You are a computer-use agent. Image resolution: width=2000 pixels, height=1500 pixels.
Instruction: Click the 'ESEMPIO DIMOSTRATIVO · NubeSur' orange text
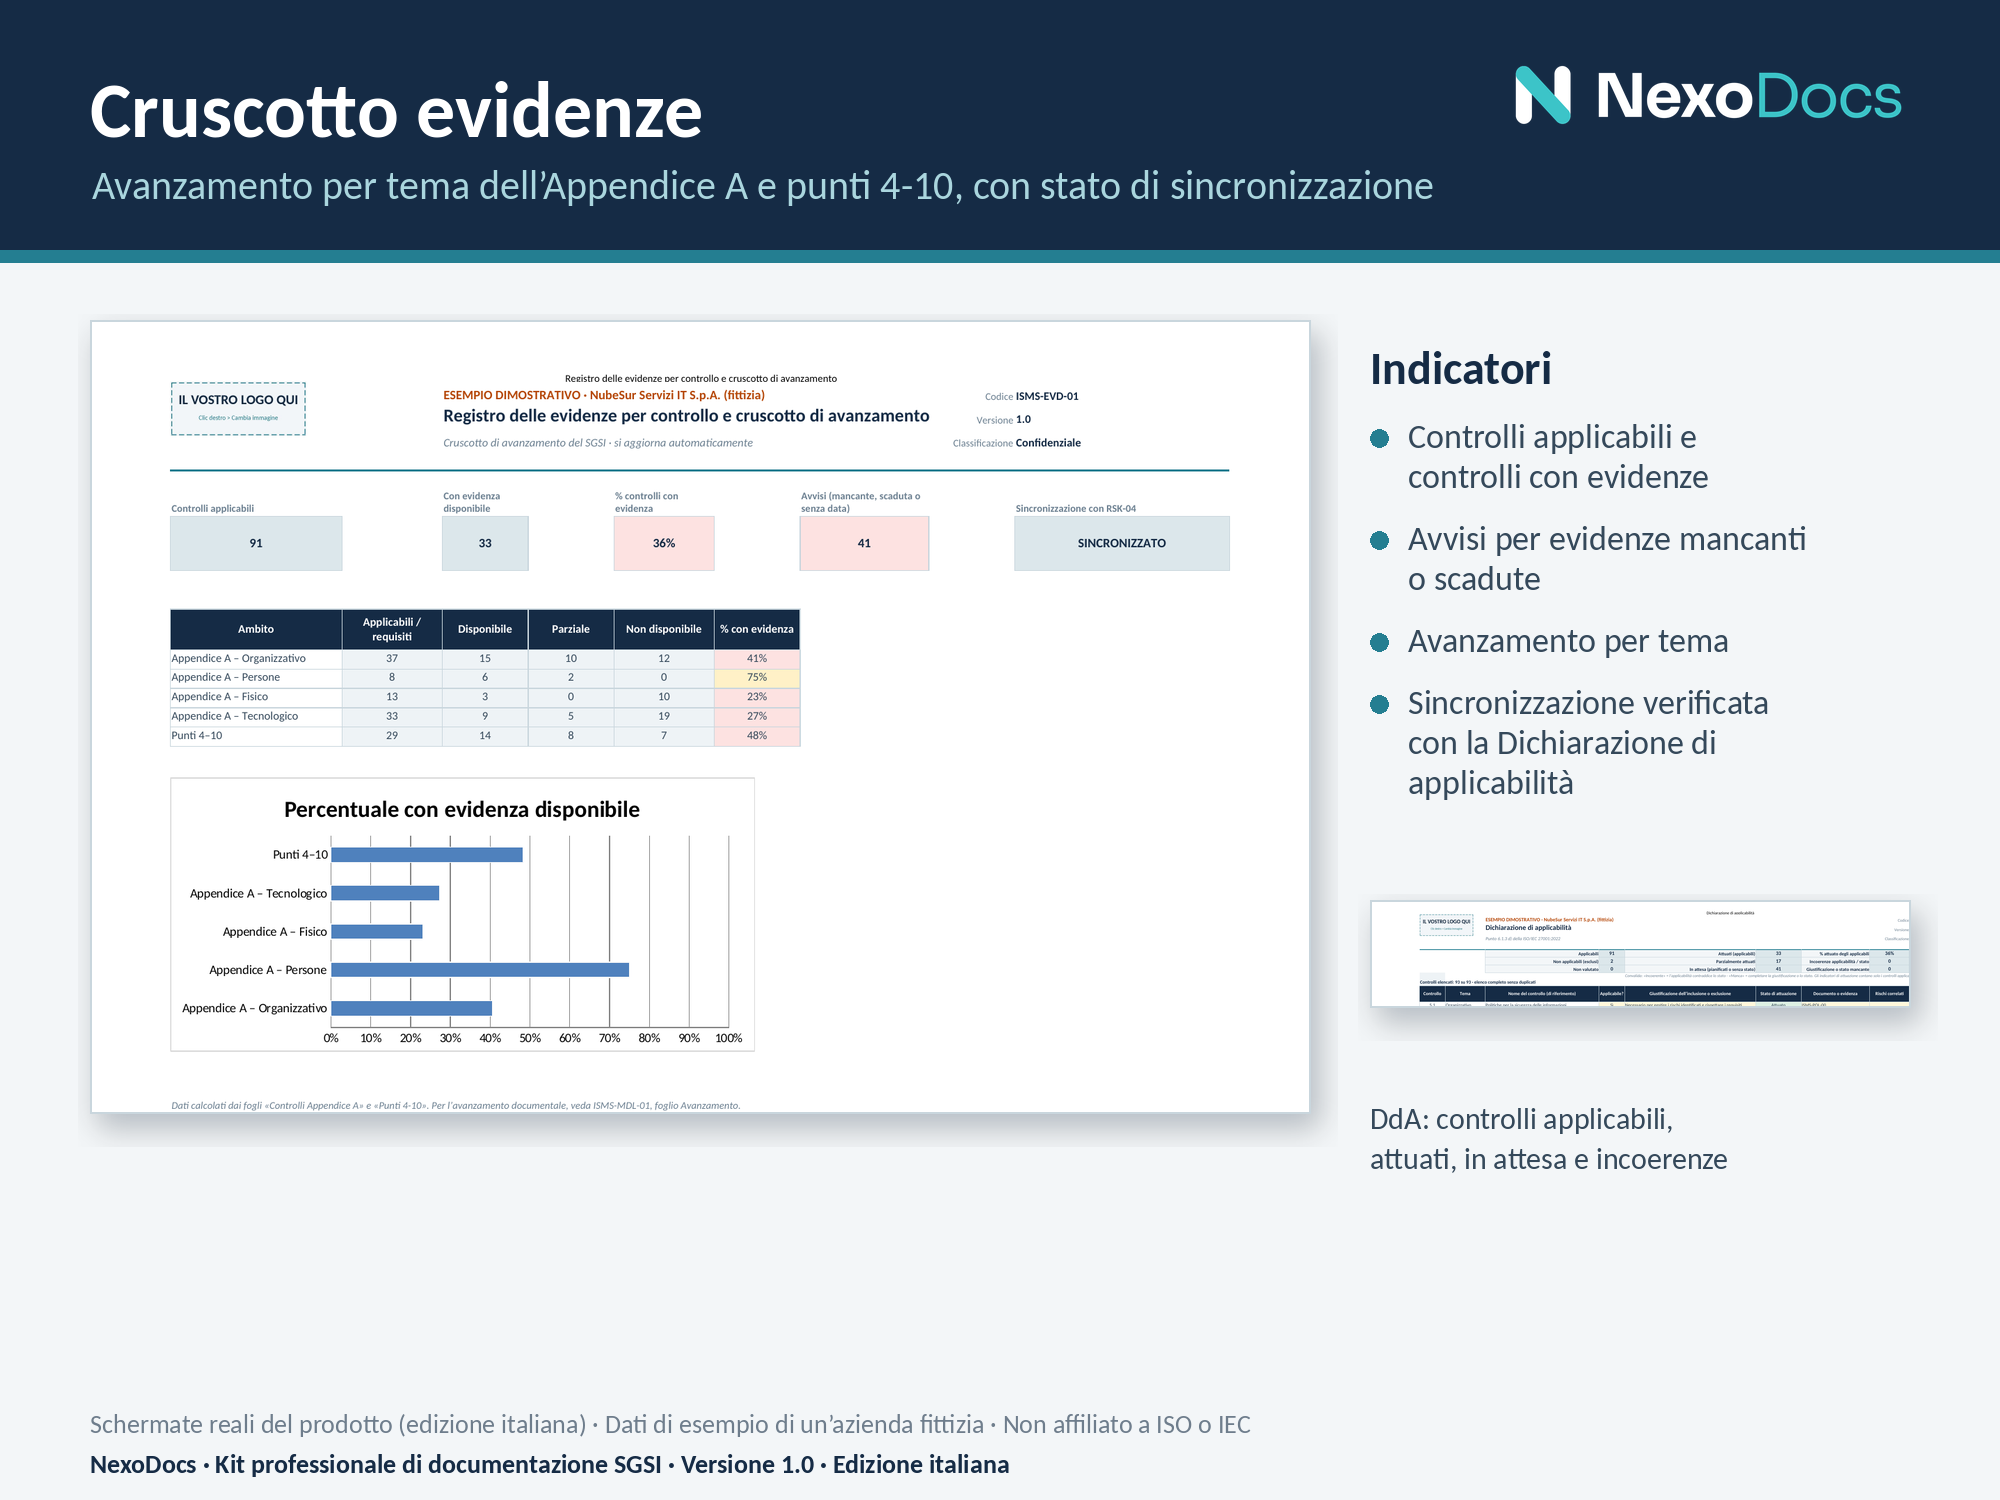pos(604,395)
